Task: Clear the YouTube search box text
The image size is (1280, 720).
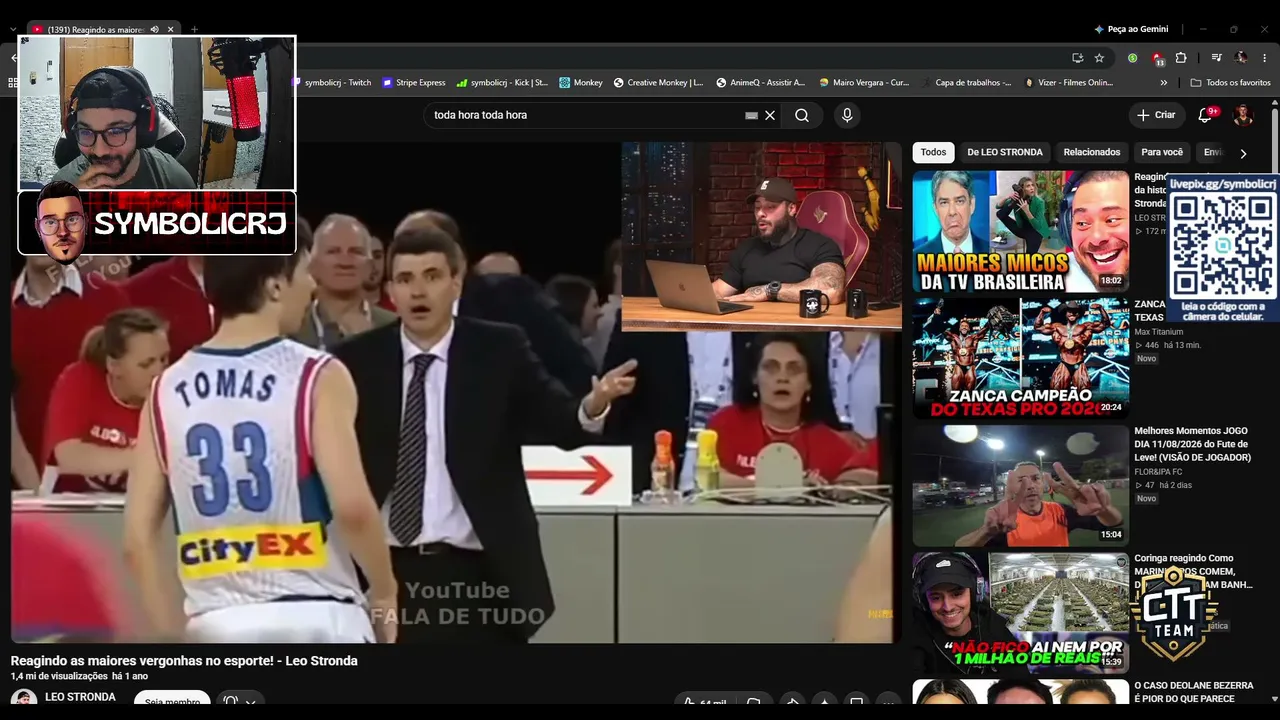Action: point(770,115)
